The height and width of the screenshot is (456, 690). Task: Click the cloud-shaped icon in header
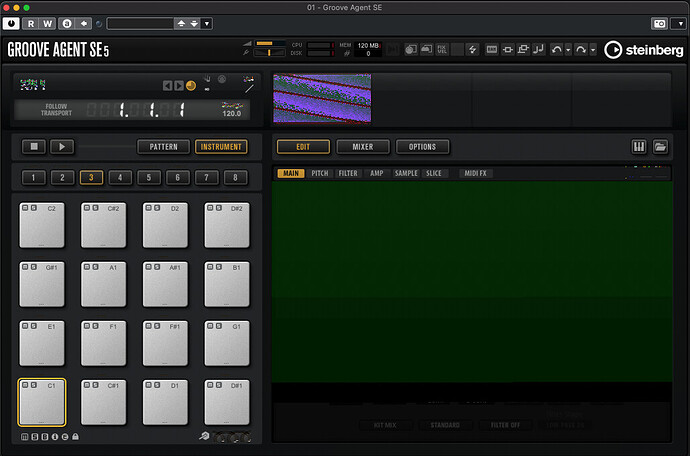tap(426, 49)
